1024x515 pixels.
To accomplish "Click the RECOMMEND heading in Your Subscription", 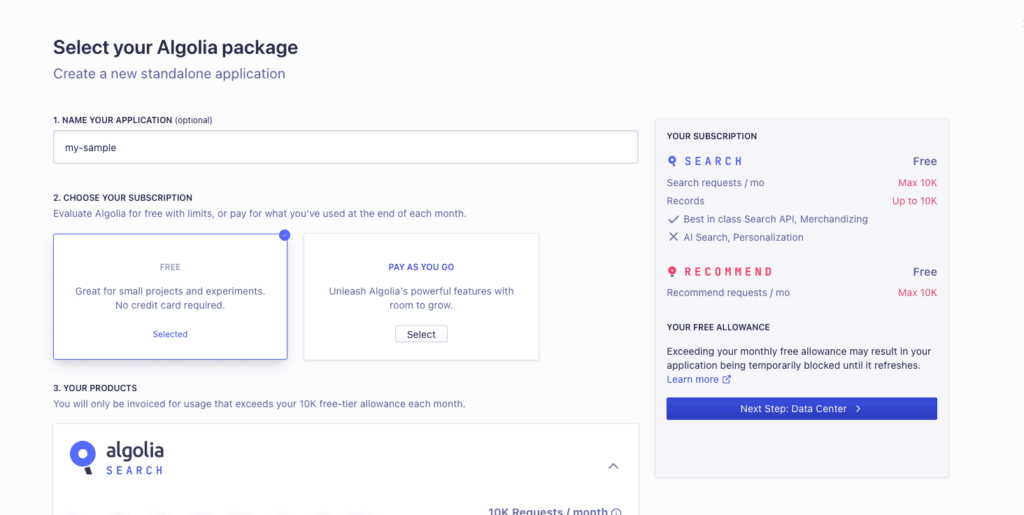I will (728, 272).
